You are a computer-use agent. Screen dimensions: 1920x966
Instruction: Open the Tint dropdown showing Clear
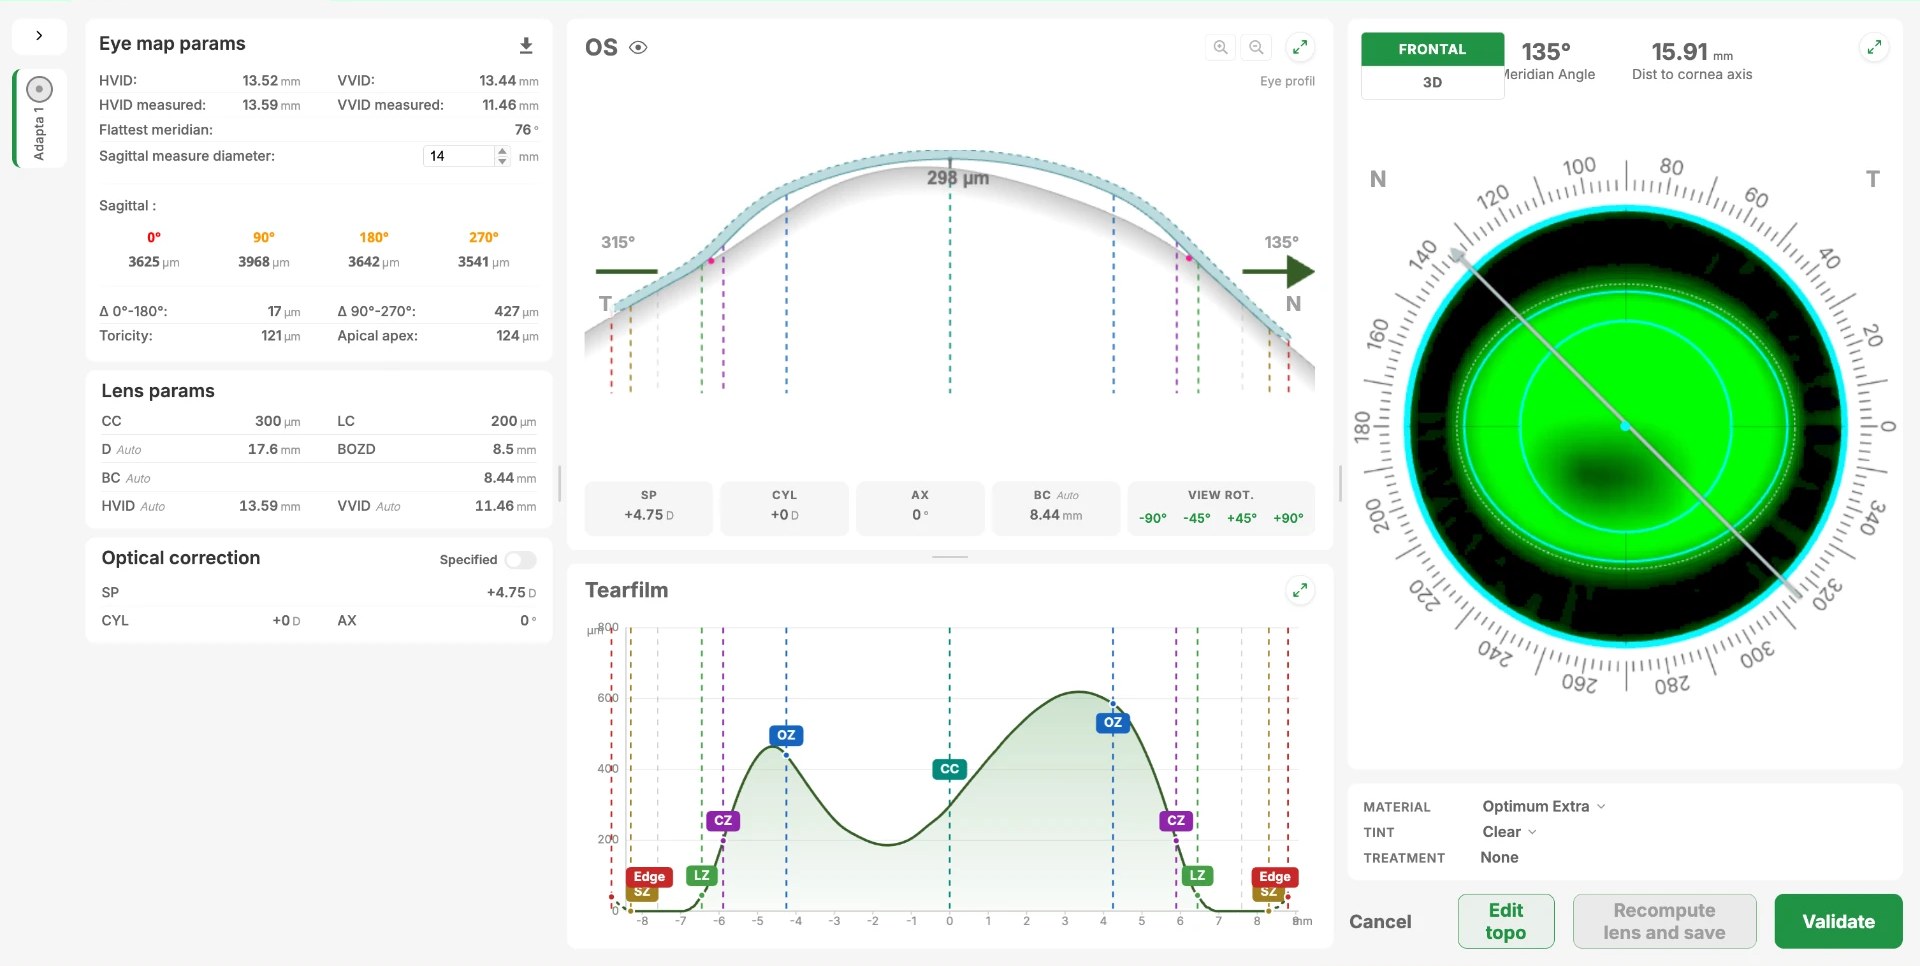[x=1509, y=832]
